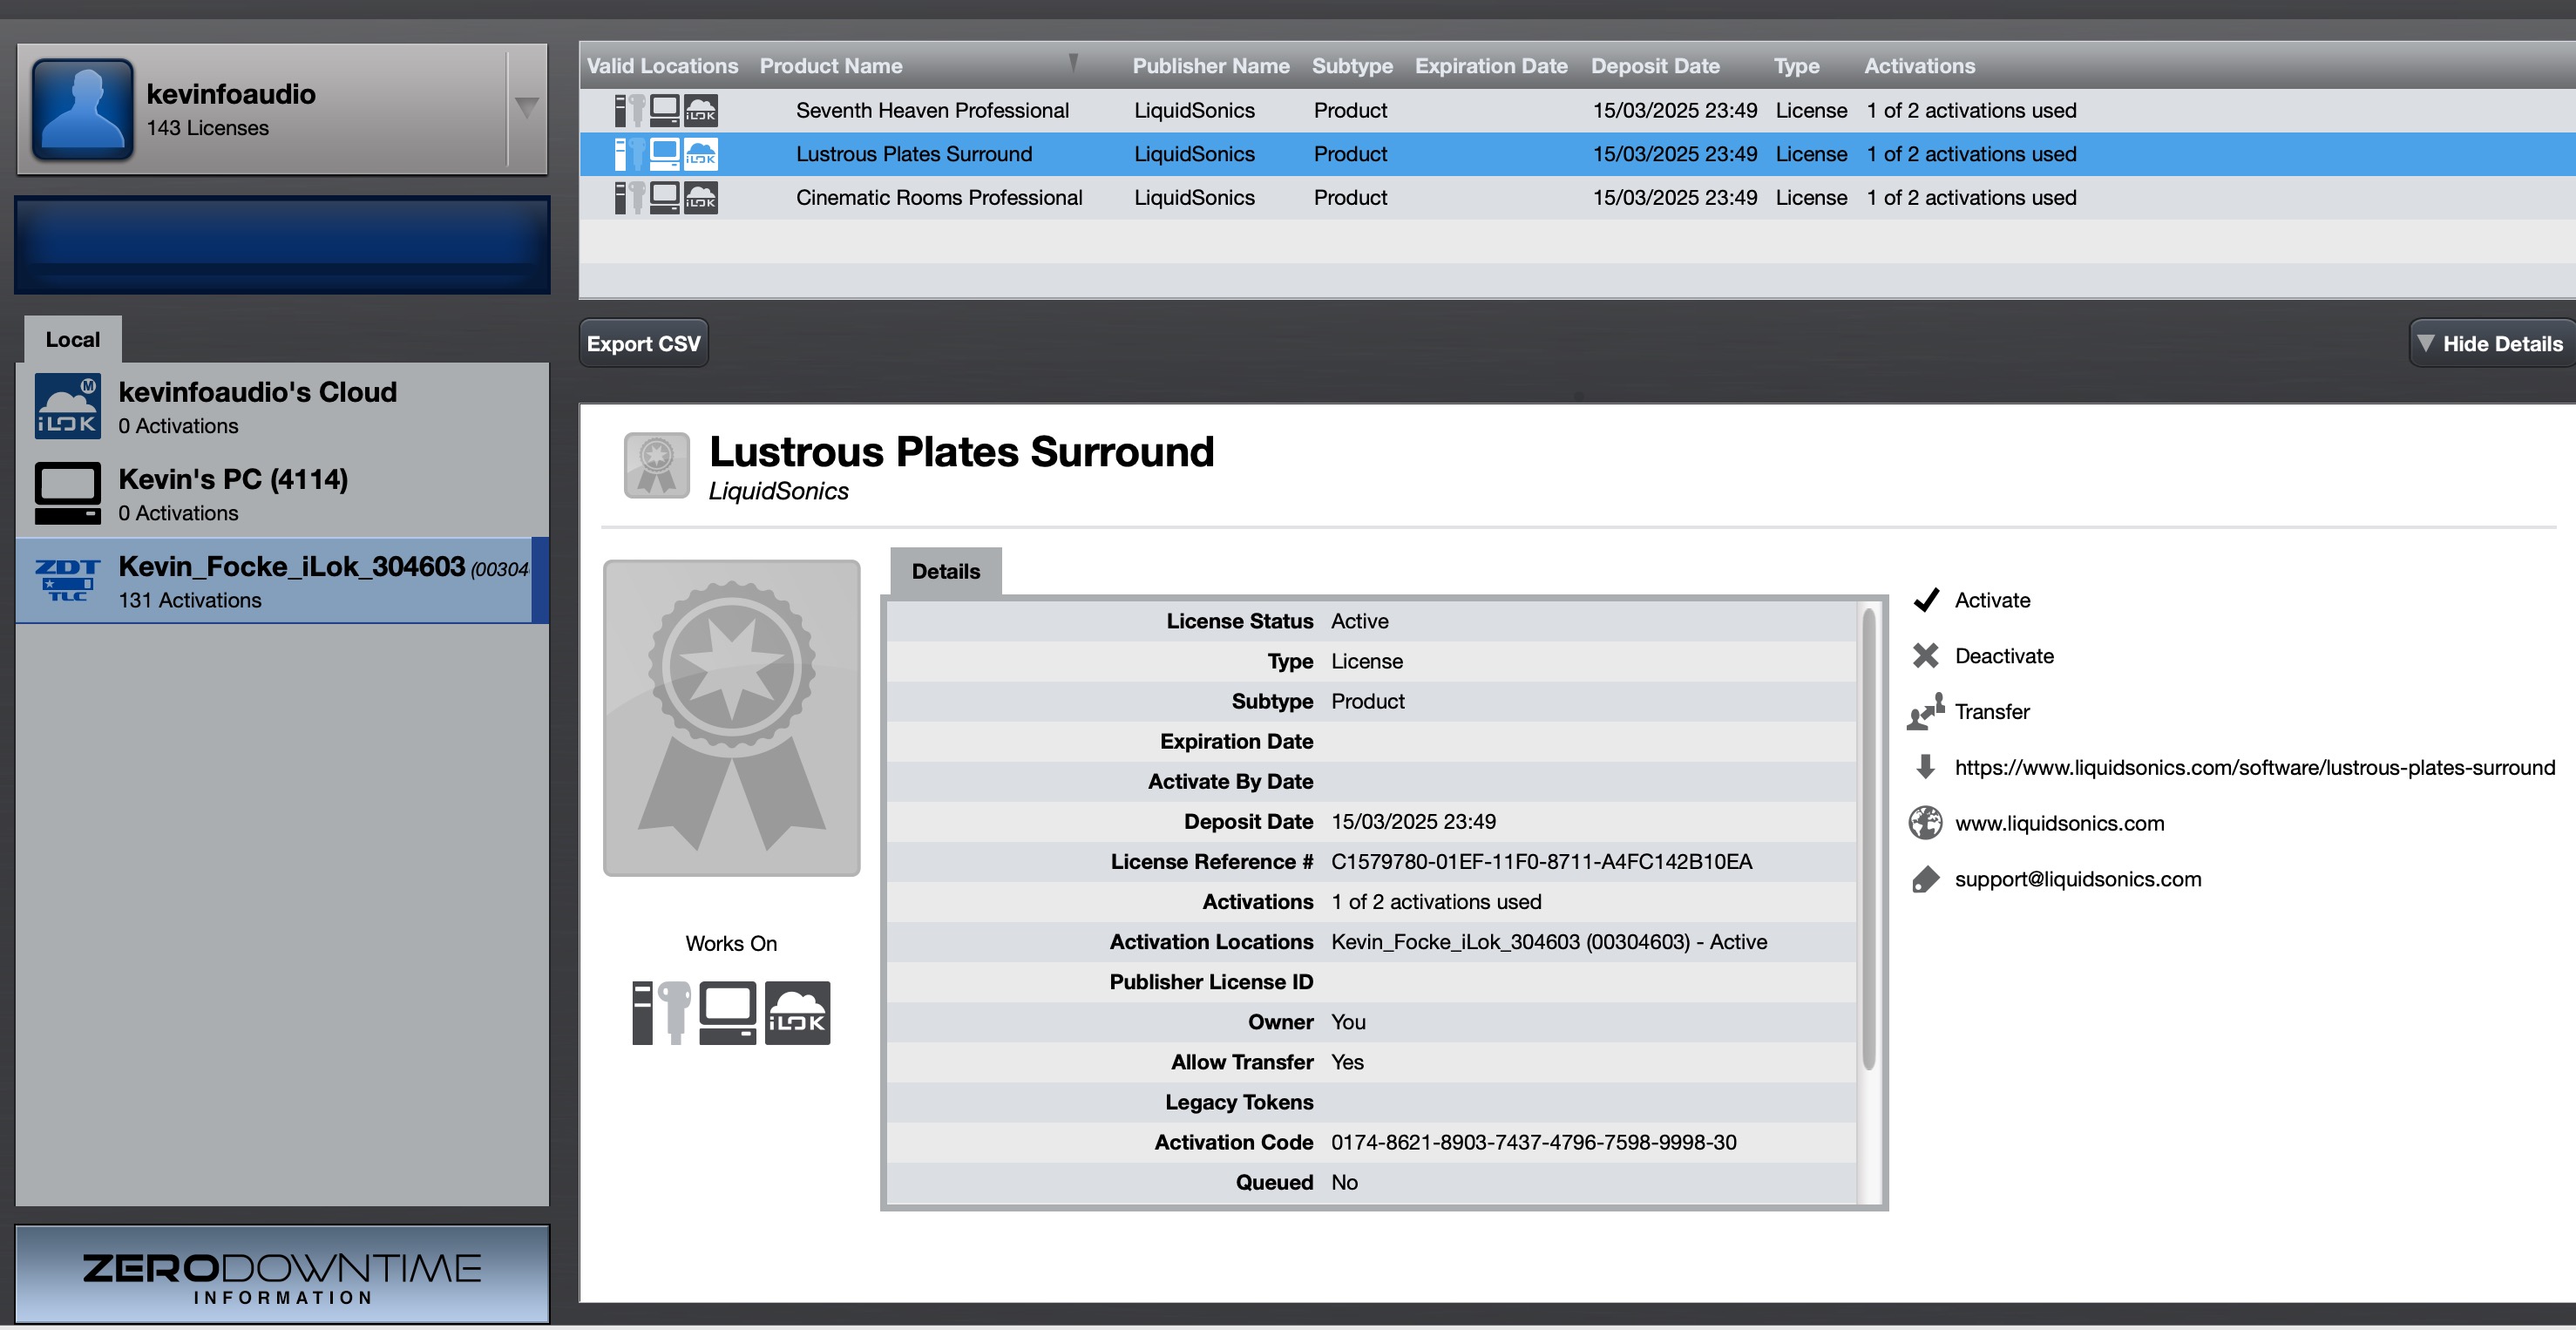Click iLok Cloud icon in Seventh Heaven row

(700, 111)
